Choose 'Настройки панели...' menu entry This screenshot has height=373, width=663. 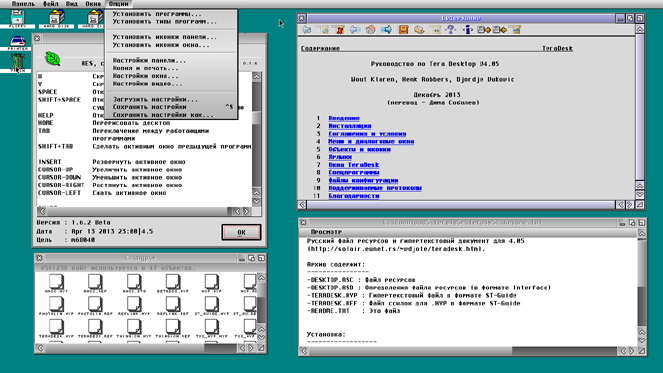point(171,60)
